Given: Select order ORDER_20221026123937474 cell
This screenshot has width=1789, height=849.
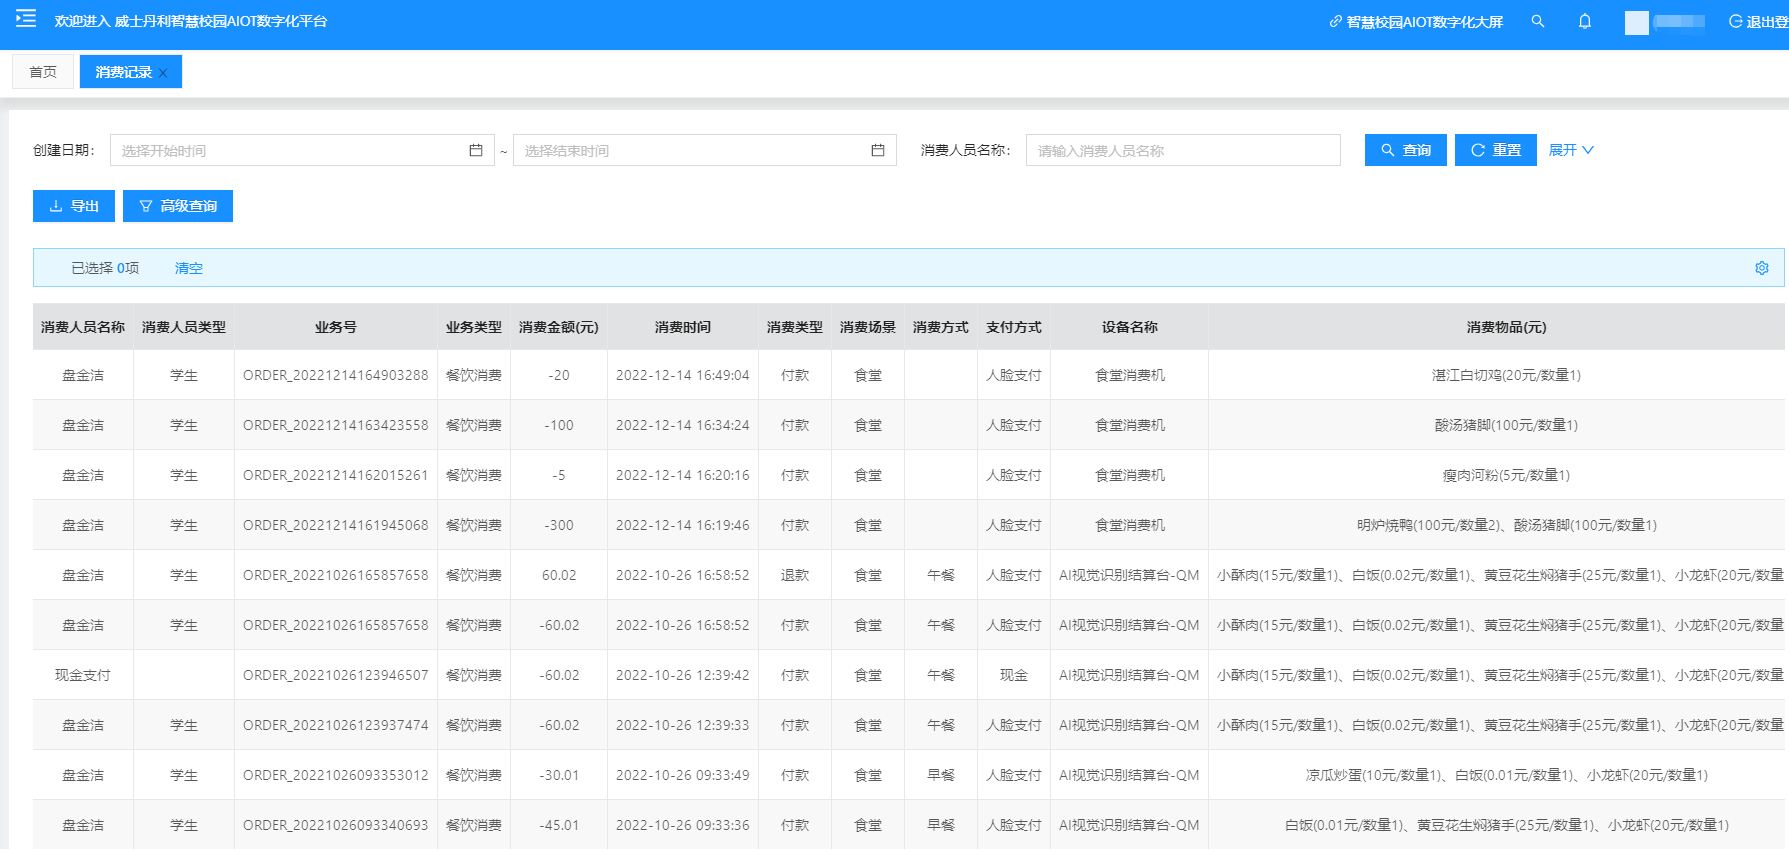Looking at the screenshot, I should pyautogui.click(x=336, y=725).
